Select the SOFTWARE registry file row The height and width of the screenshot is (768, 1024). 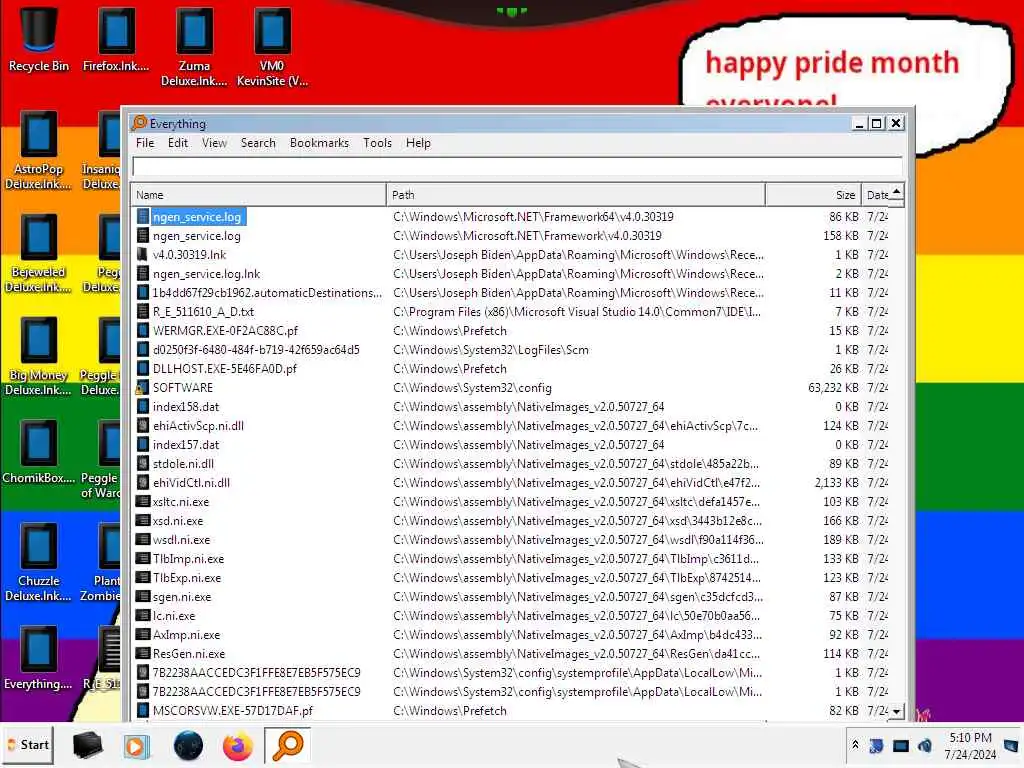(x=511, y=388)
